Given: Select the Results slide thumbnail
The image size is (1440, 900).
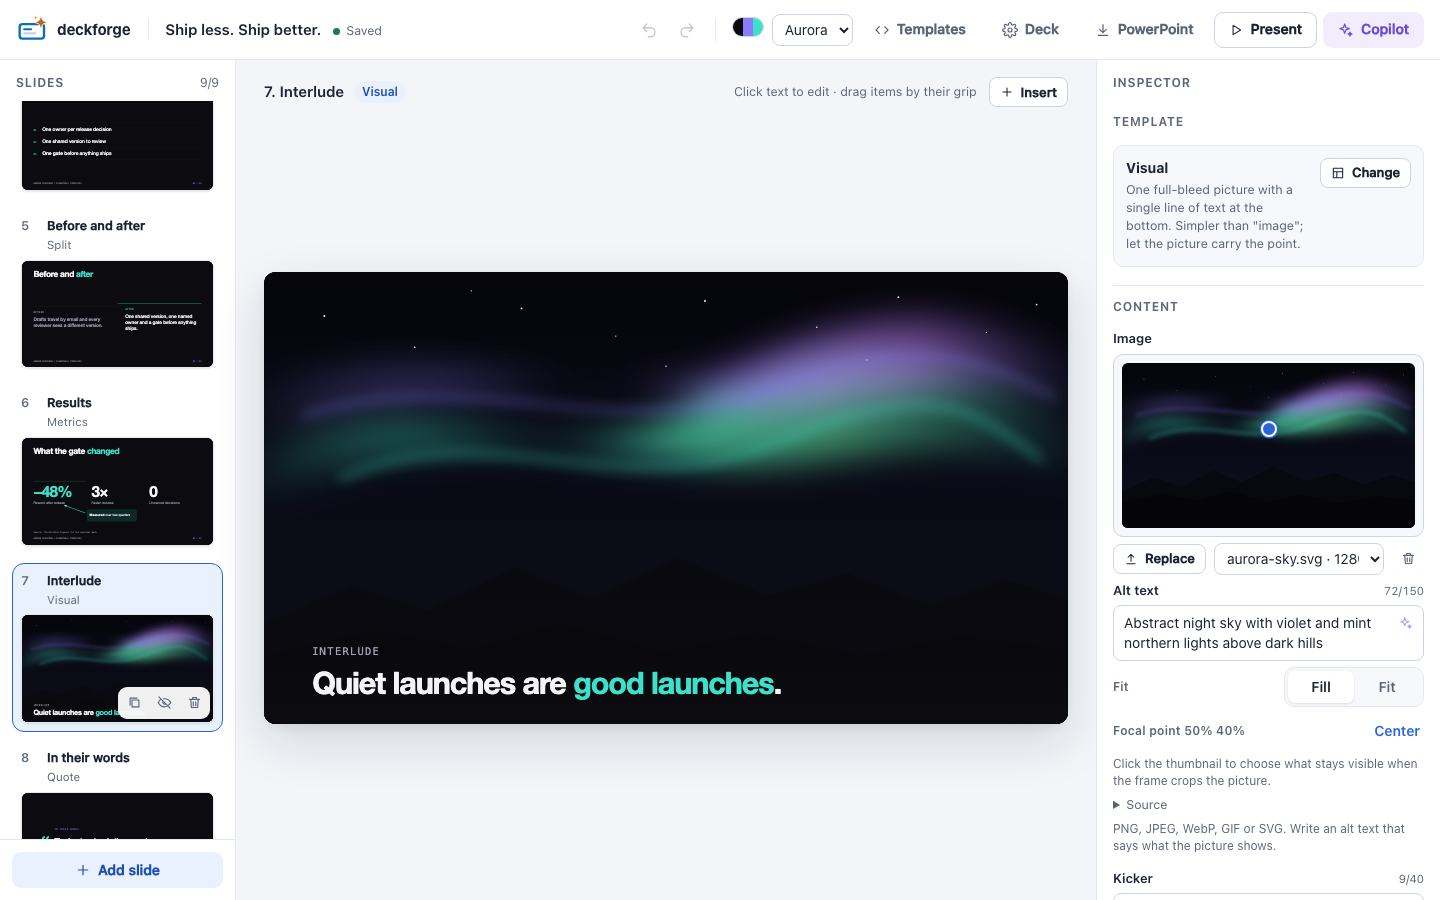Looking at the screenshot, I should [x=117, y=491].
